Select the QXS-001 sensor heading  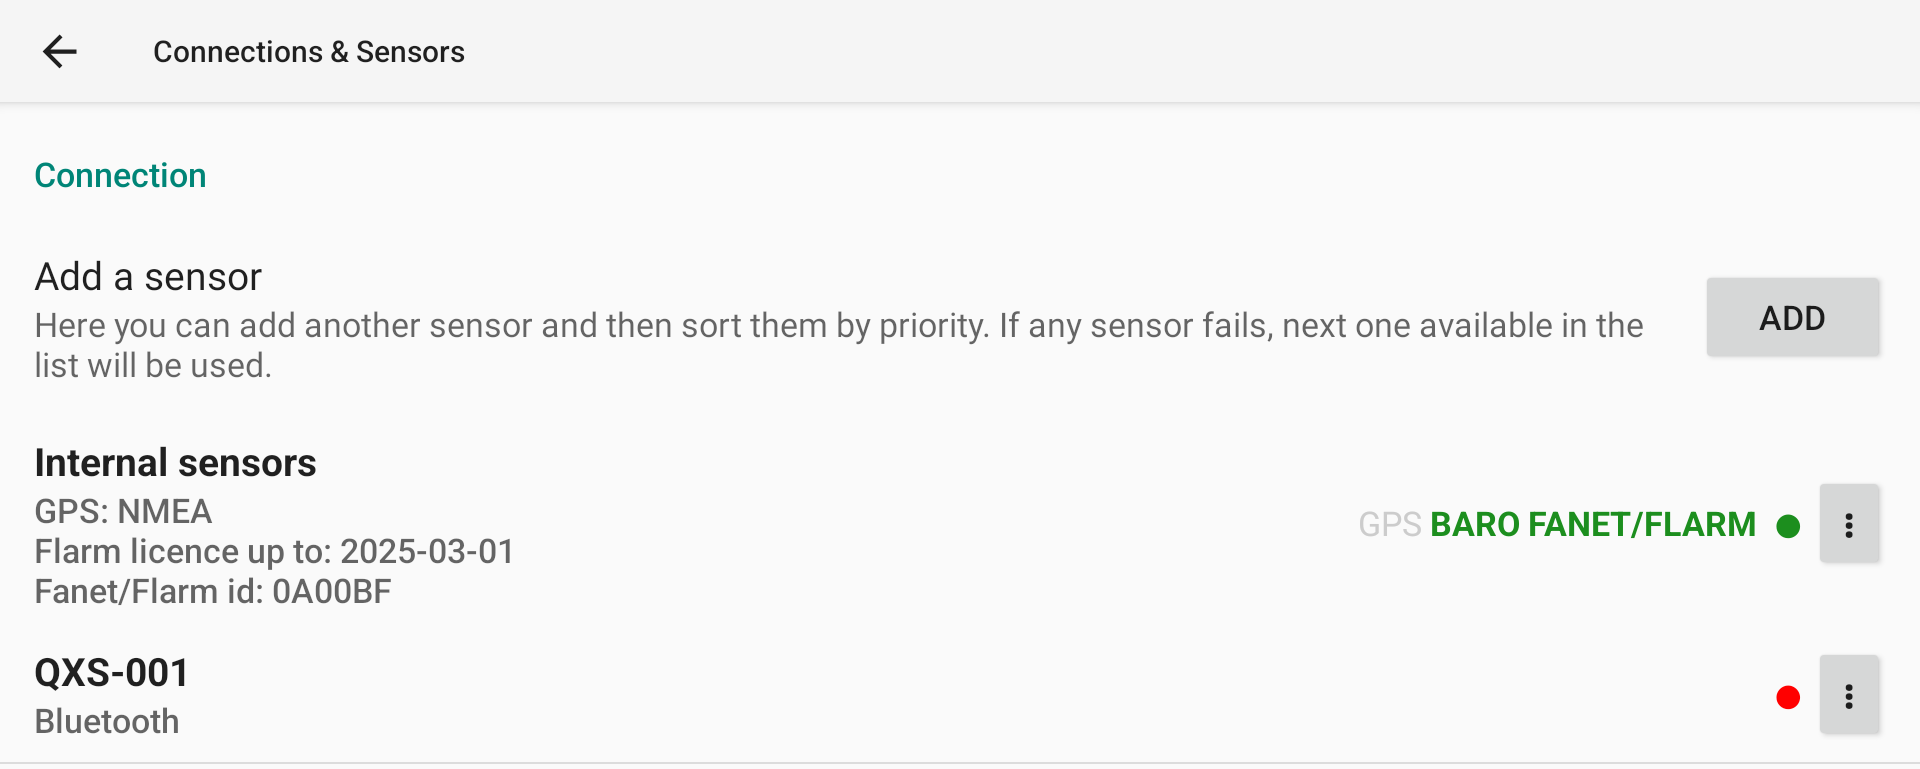click(112, 673)
